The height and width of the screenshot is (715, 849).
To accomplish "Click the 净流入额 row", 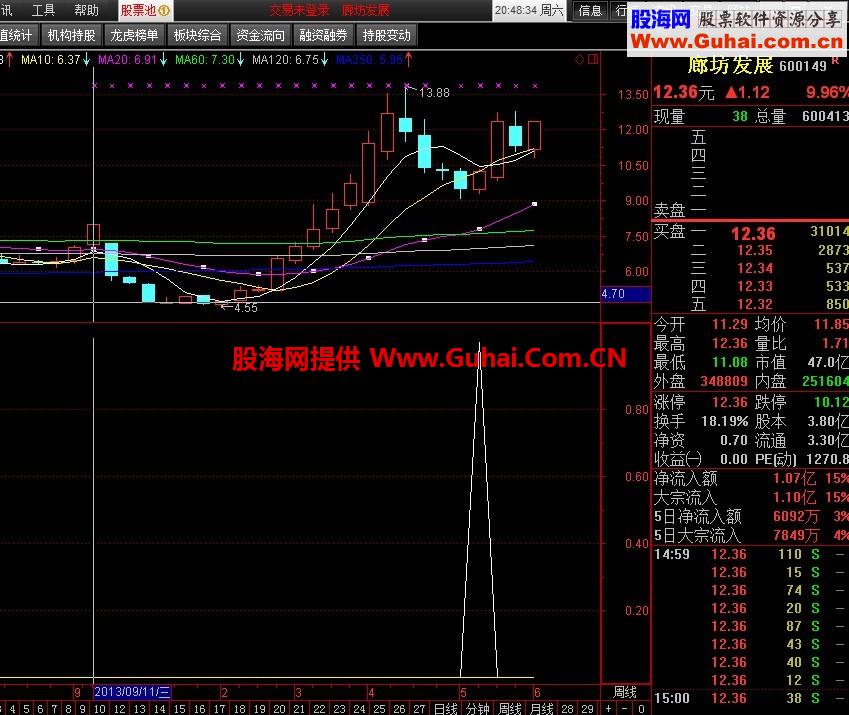I will (750, 478).
